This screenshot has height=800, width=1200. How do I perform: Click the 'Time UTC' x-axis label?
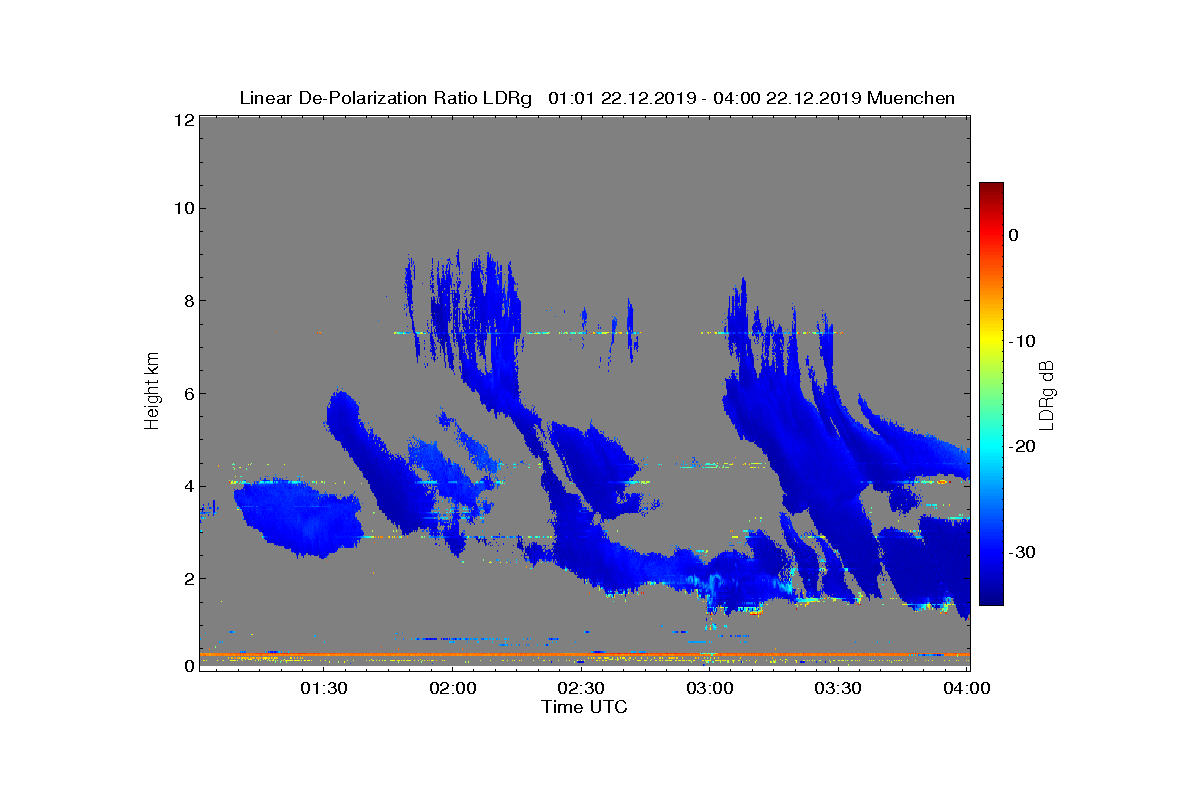(x=585, y=707)
